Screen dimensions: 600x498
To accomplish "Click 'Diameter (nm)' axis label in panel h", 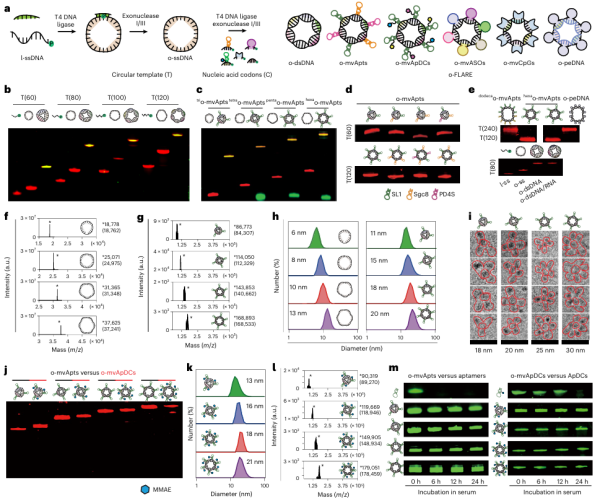I will click(x=362, y=348).
